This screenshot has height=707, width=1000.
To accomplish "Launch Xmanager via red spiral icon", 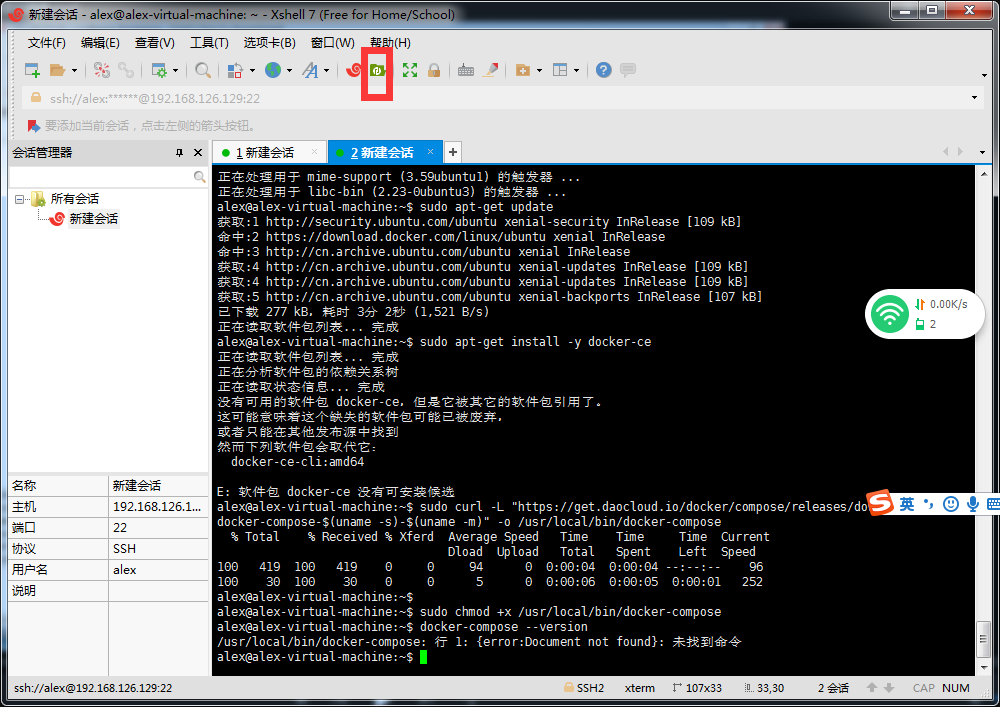I will click(353, 70).
